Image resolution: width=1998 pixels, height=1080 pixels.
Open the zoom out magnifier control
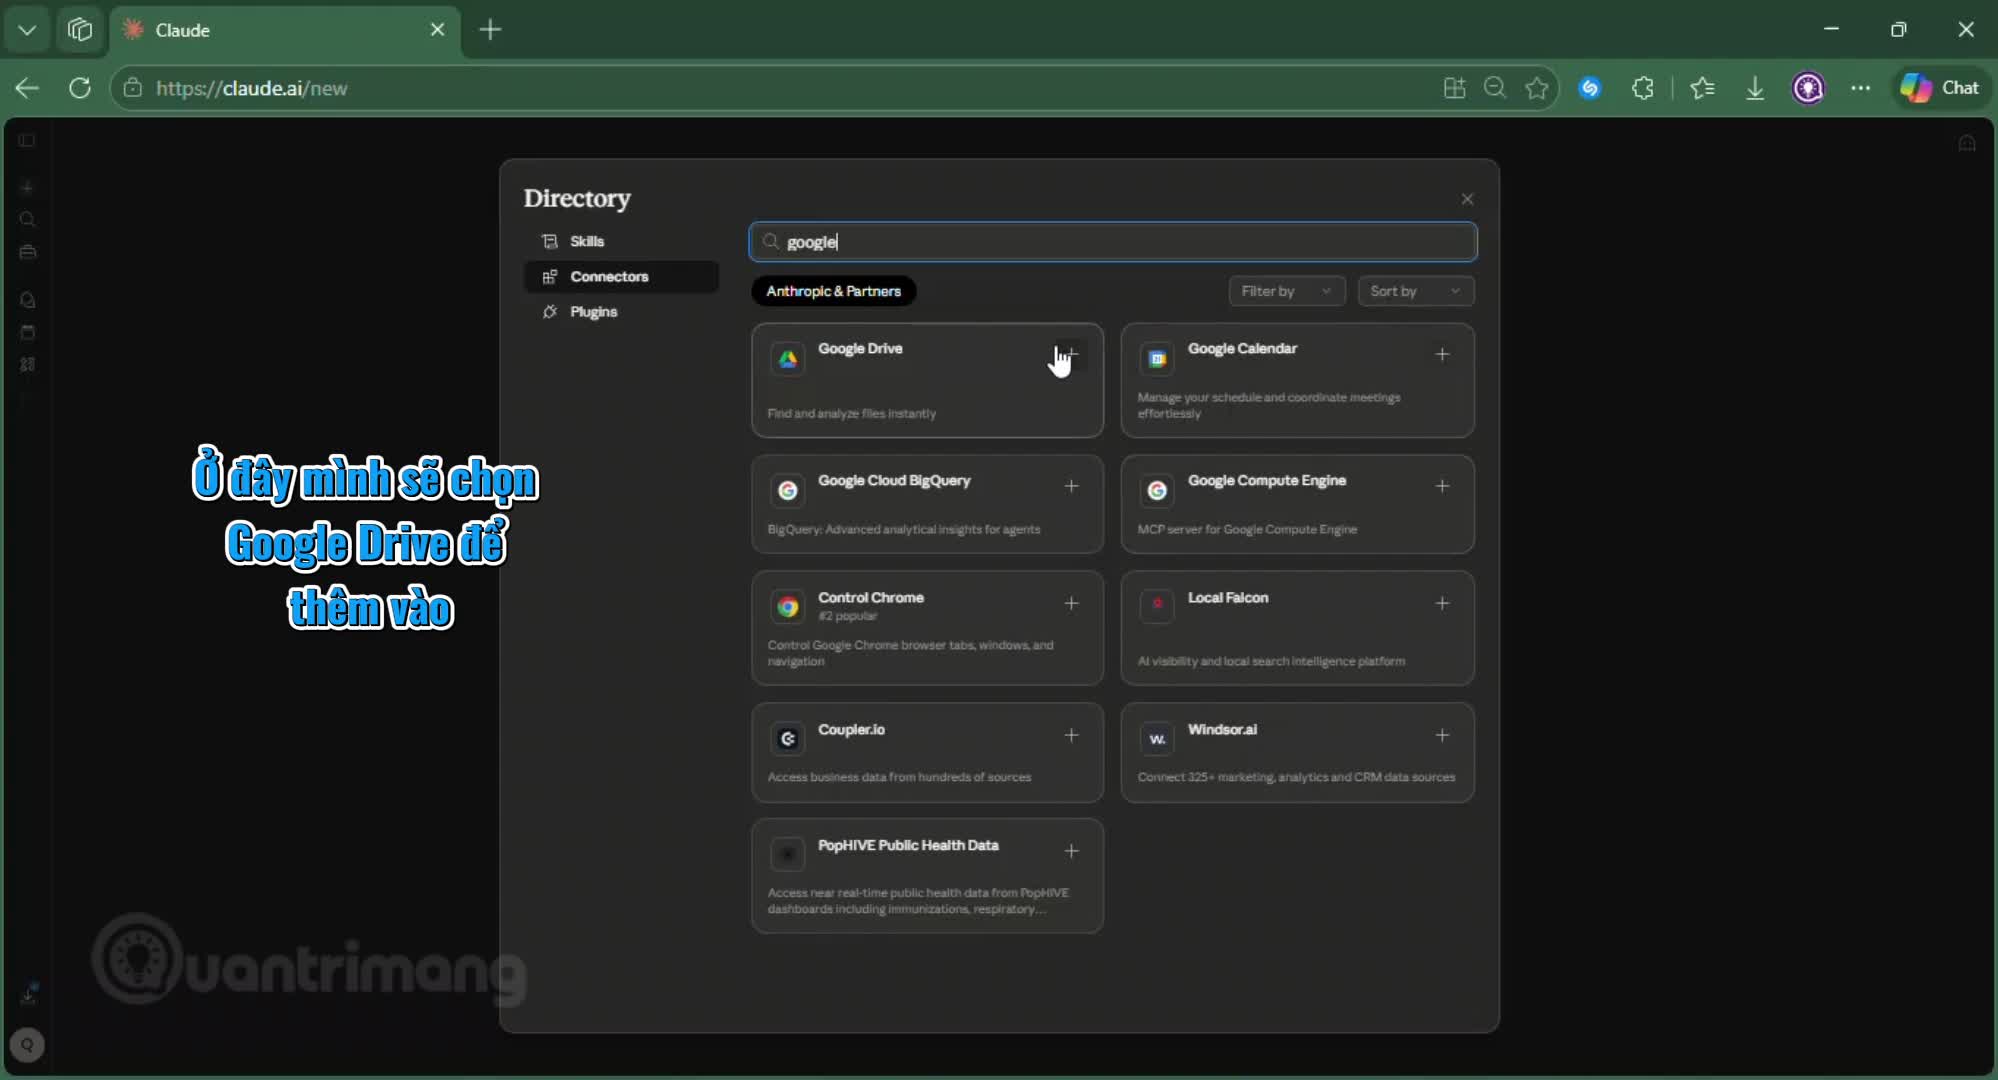tap(1495, 88)
